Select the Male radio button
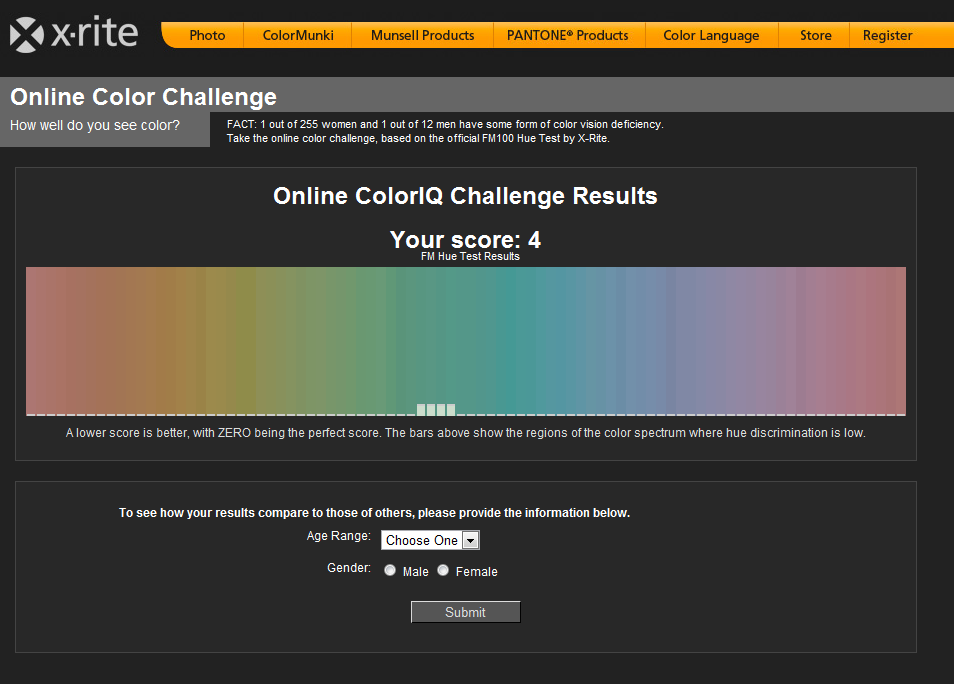Viewport: 954px width, 684px height. pyautogui.click(x=390, y=570)
